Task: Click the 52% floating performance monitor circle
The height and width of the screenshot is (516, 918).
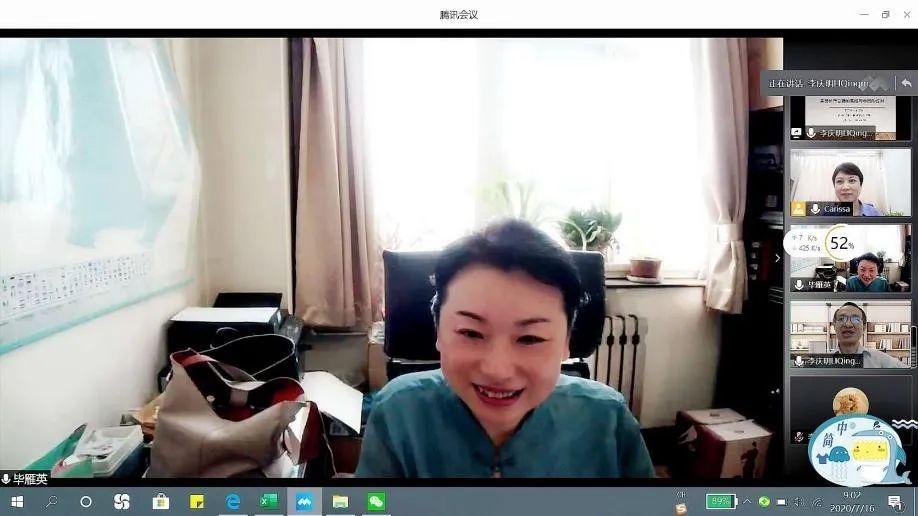Action: (x=840, y=243)
